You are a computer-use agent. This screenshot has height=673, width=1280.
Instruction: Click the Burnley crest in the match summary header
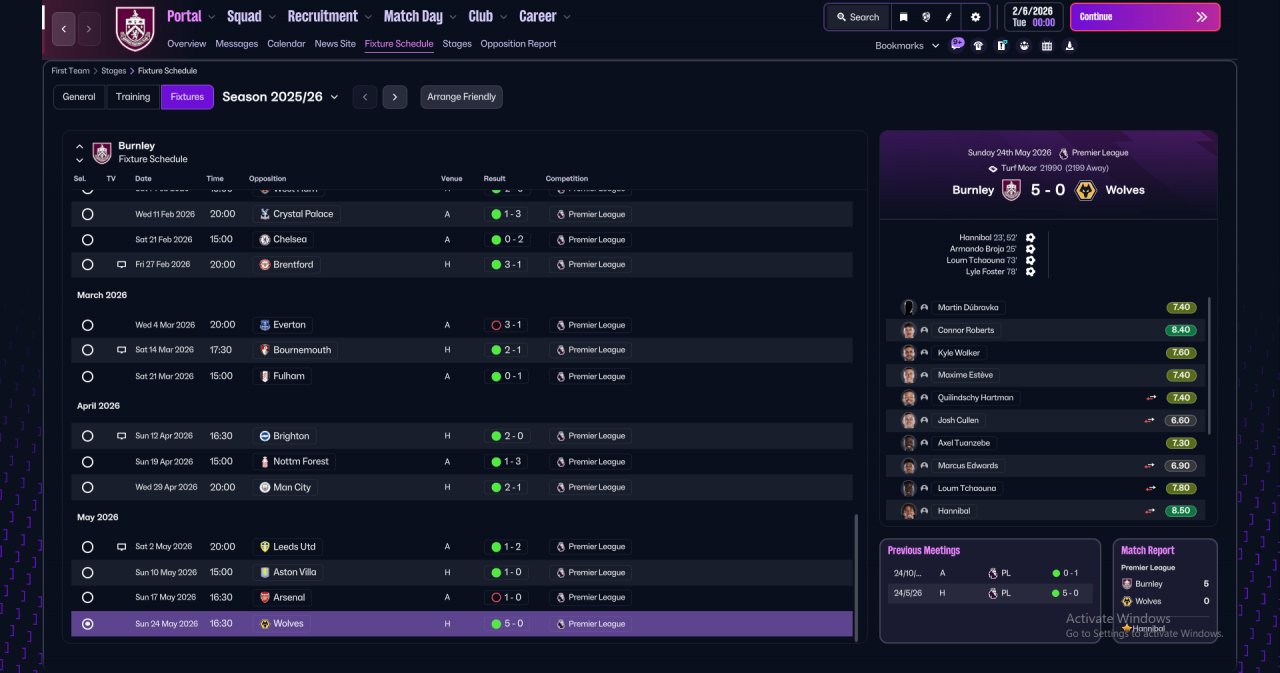point(1011,190)
